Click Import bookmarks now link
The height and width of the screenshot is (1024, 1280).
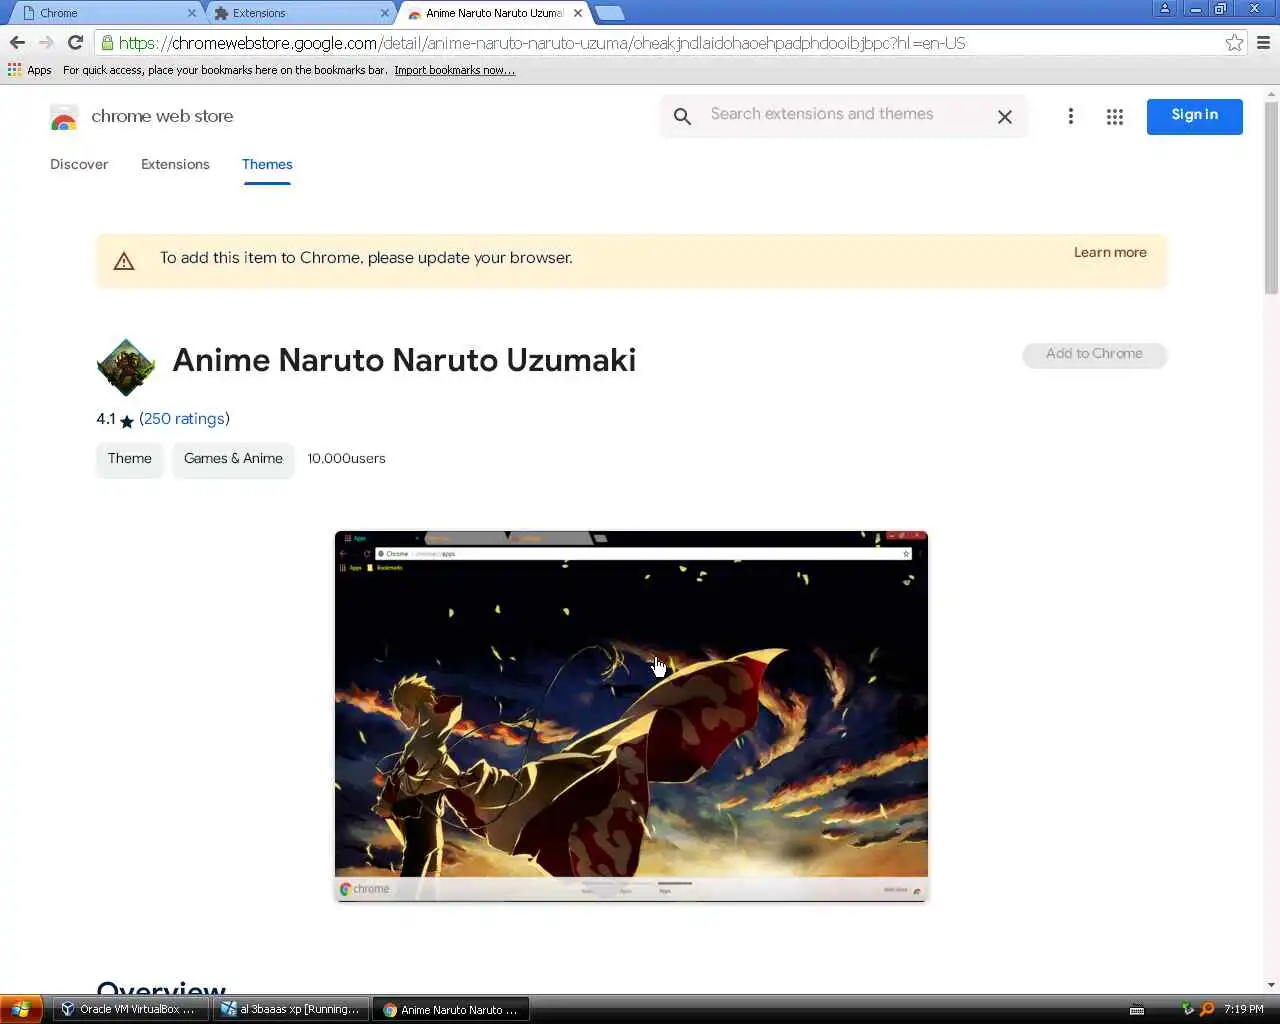pos(454,70)
